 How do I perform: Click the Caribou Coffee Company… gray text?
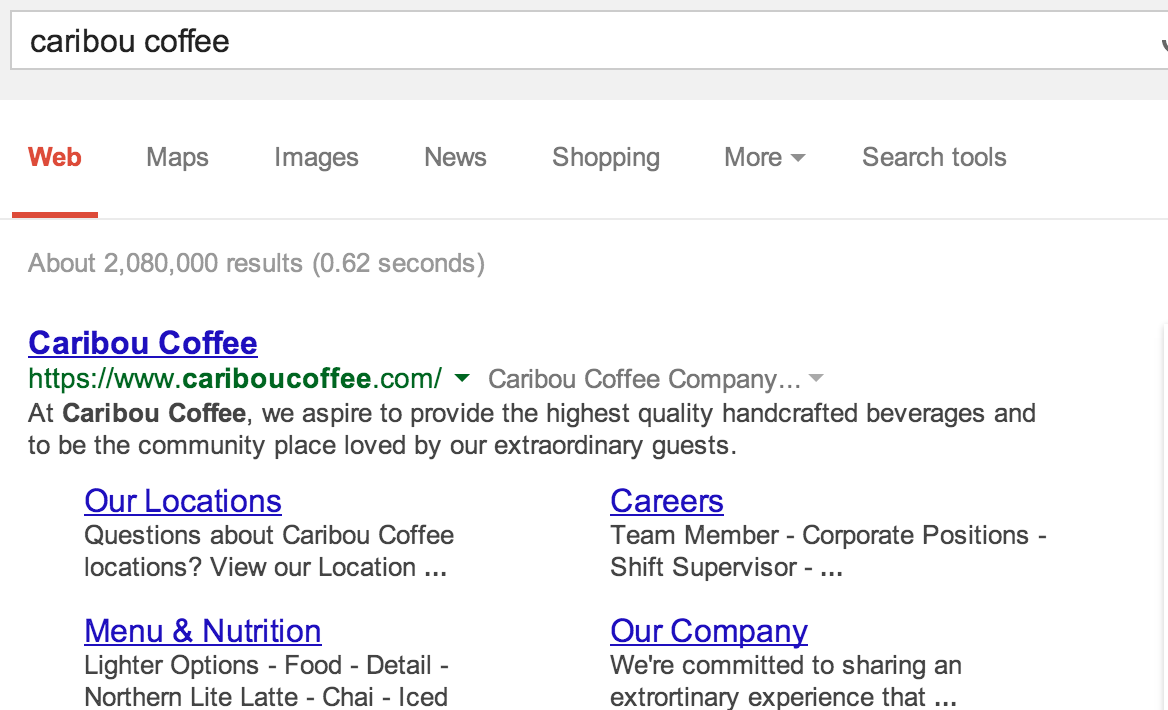coord(644,378)
